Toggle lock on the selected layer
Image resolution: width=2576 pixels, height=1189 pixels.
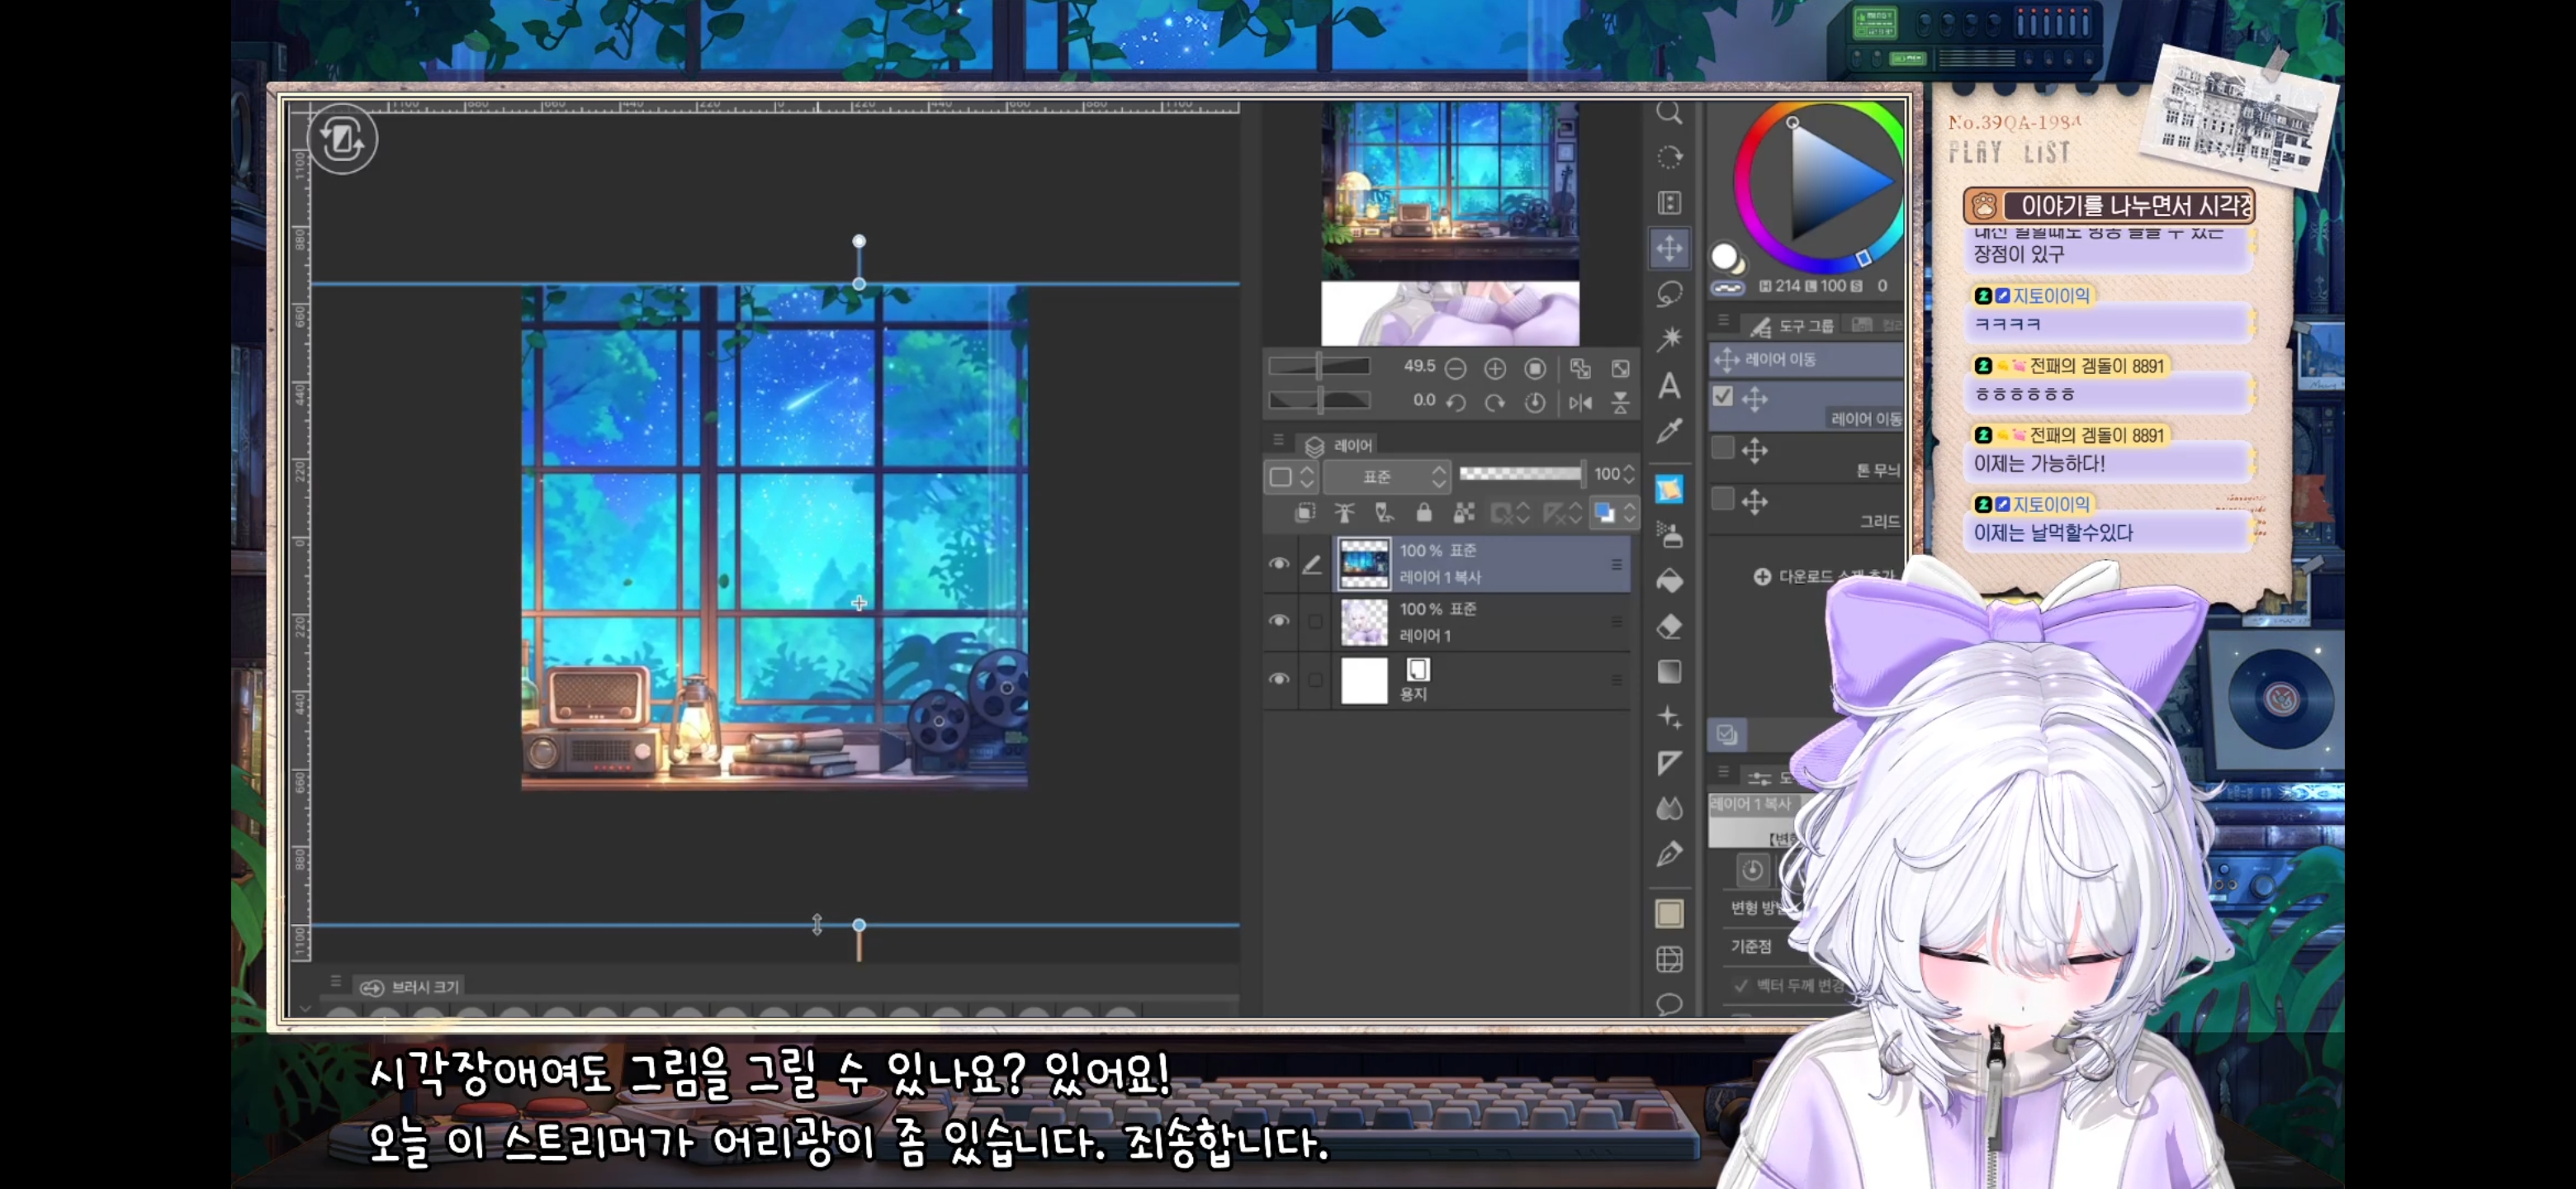tap(1423, 513)
